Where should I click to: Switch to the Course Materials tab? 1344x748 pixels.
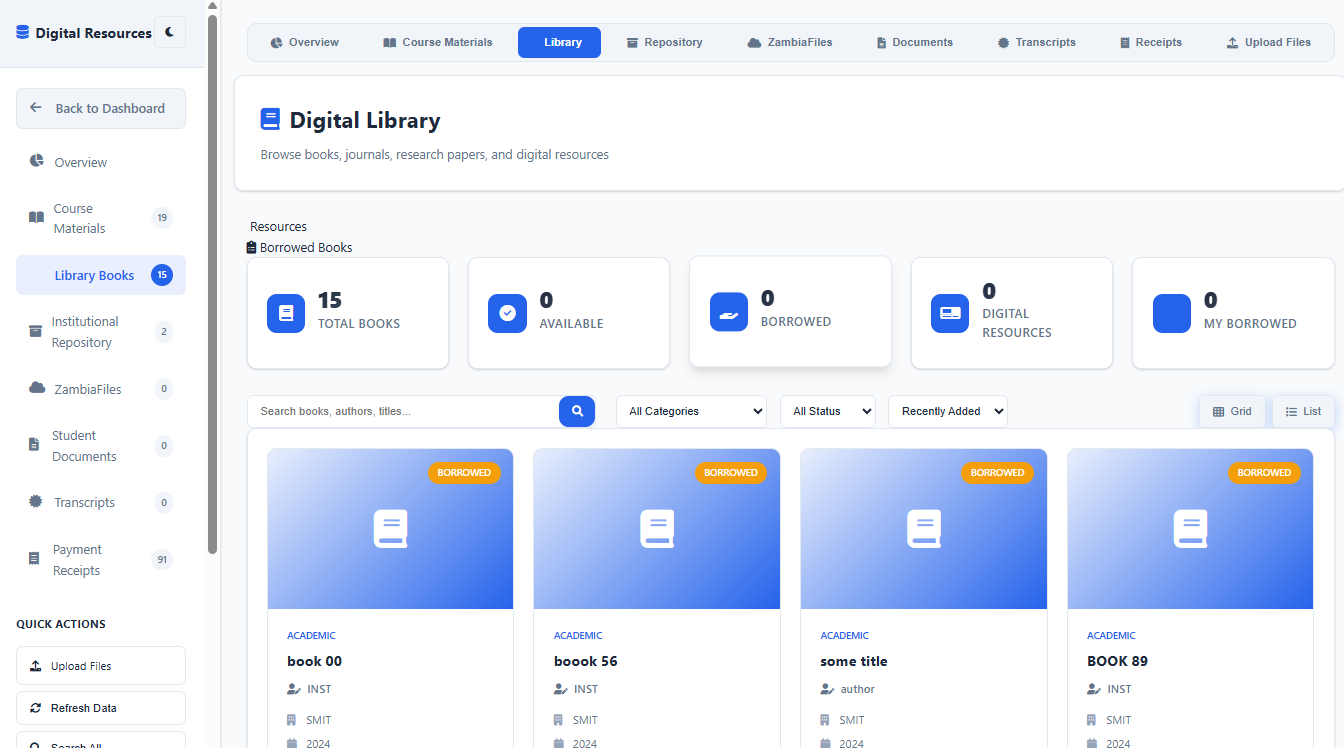tap(438, 42)
